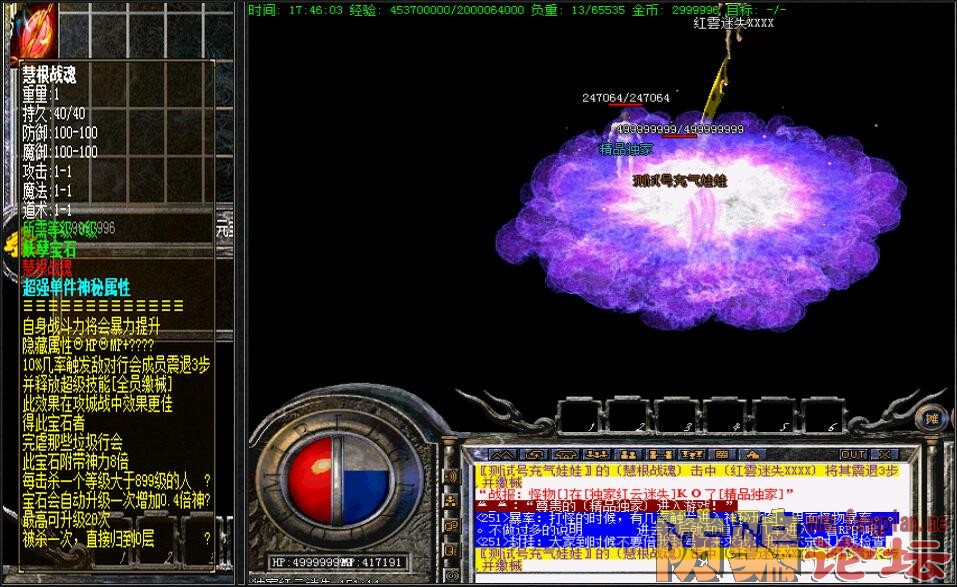The image size is (957, 587).
Task: Click the 247064/247064 health label
Action: click(x=626, y=98)
